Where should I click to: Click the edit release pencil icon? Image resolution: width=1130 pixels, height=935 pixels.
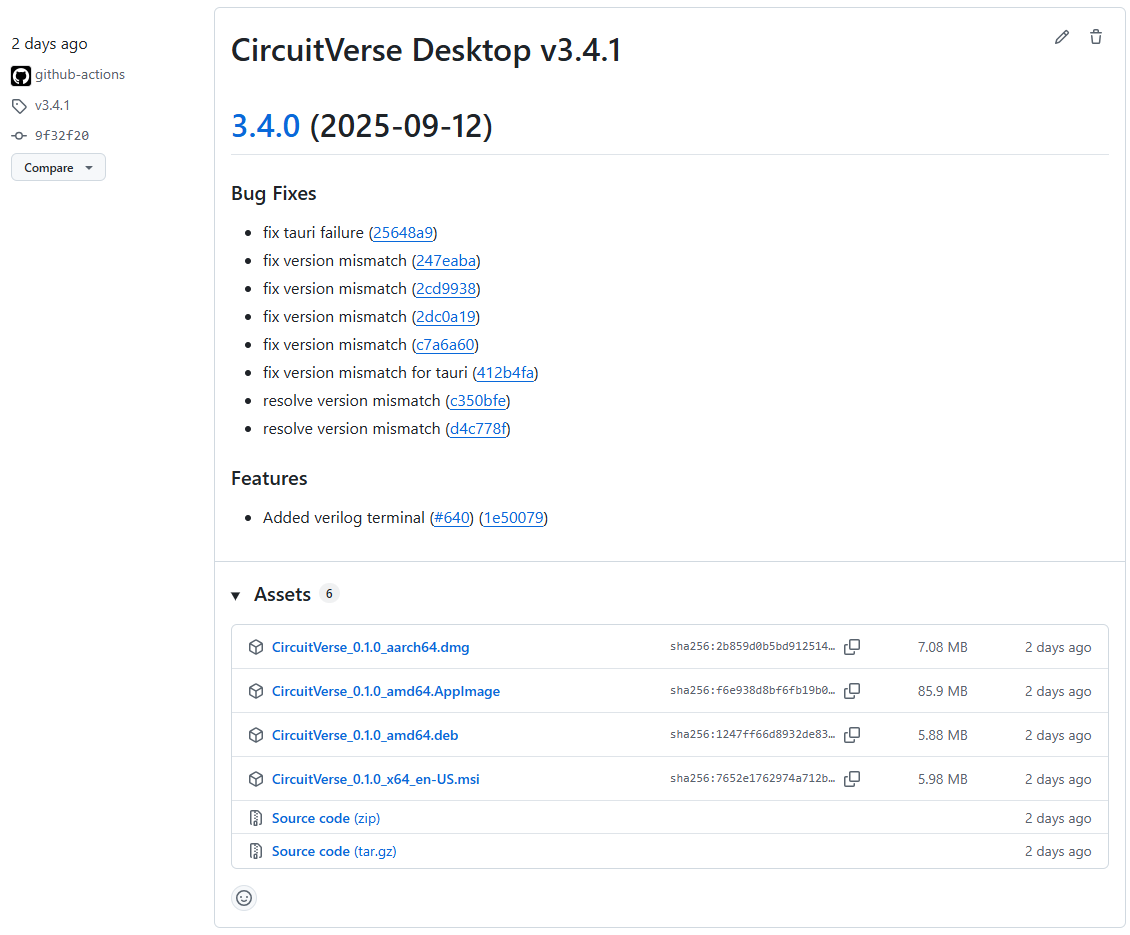pyautogui.click(x=1062, y=37)
